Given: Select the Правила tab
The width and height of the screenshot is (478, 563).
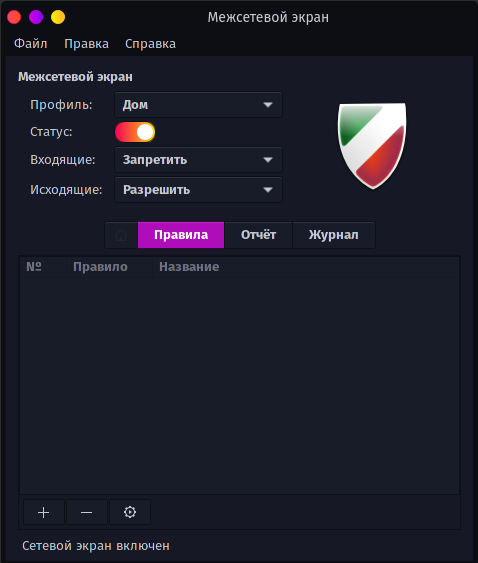Looking at the screenshot, I should (x=181, y=235).
